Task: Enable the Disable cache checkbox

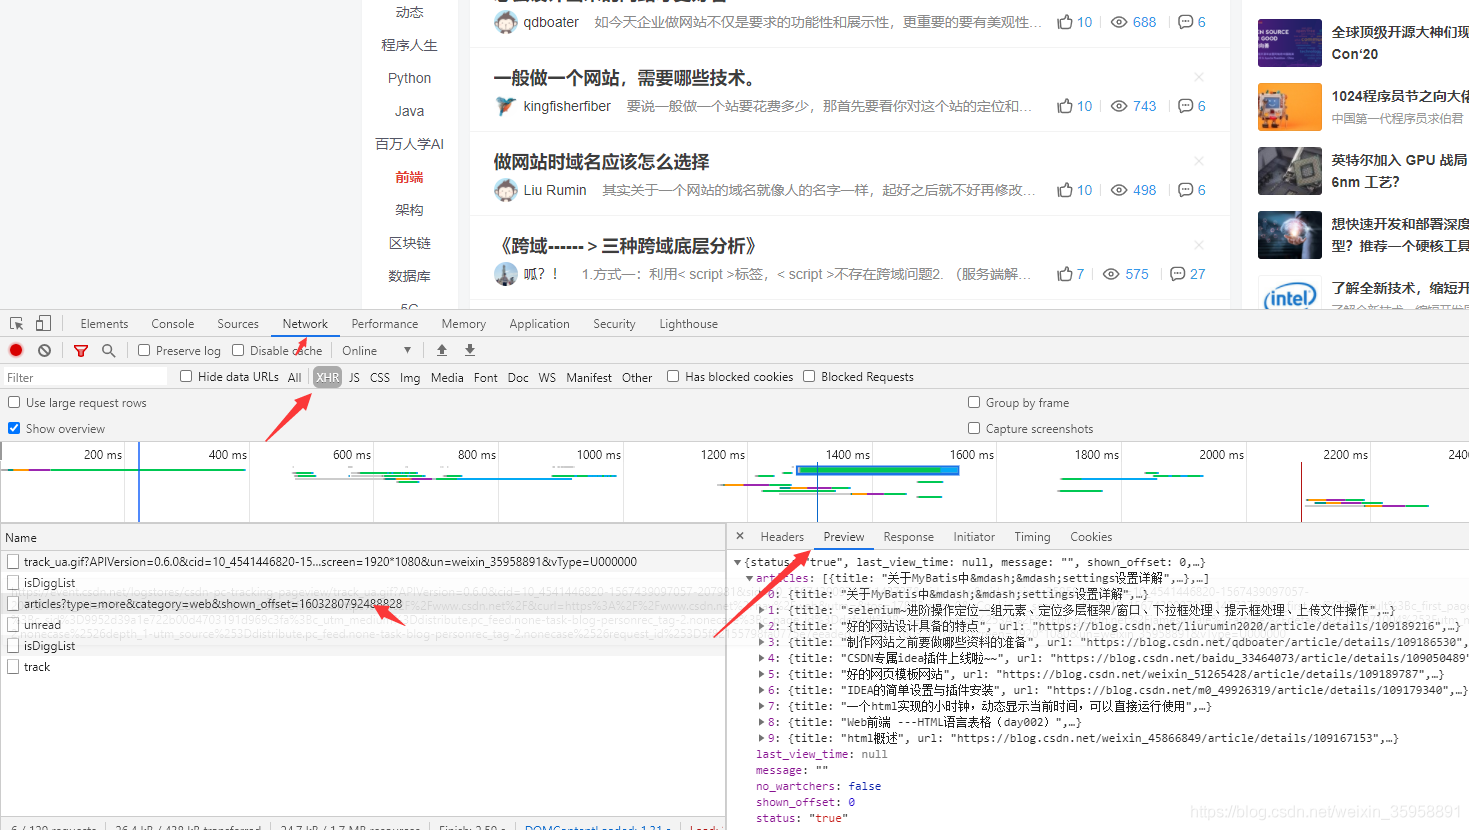Action: click(x=238, y=350)
